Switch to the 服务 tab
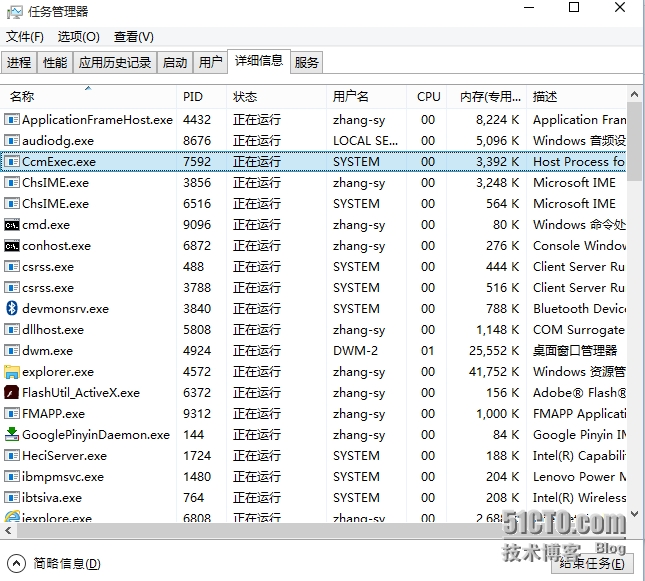The image size is (645, 581). (306, 63)
